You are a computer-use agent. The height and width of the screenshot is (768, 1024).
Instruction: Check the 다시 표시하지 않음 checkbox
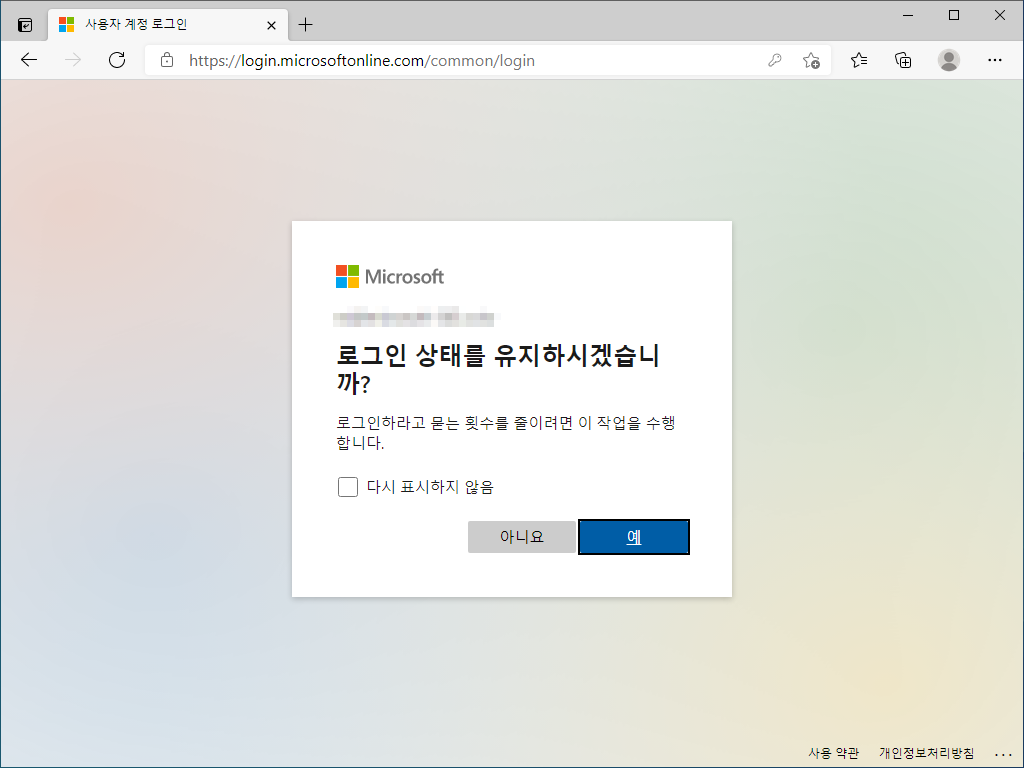[x=347, y=487]
